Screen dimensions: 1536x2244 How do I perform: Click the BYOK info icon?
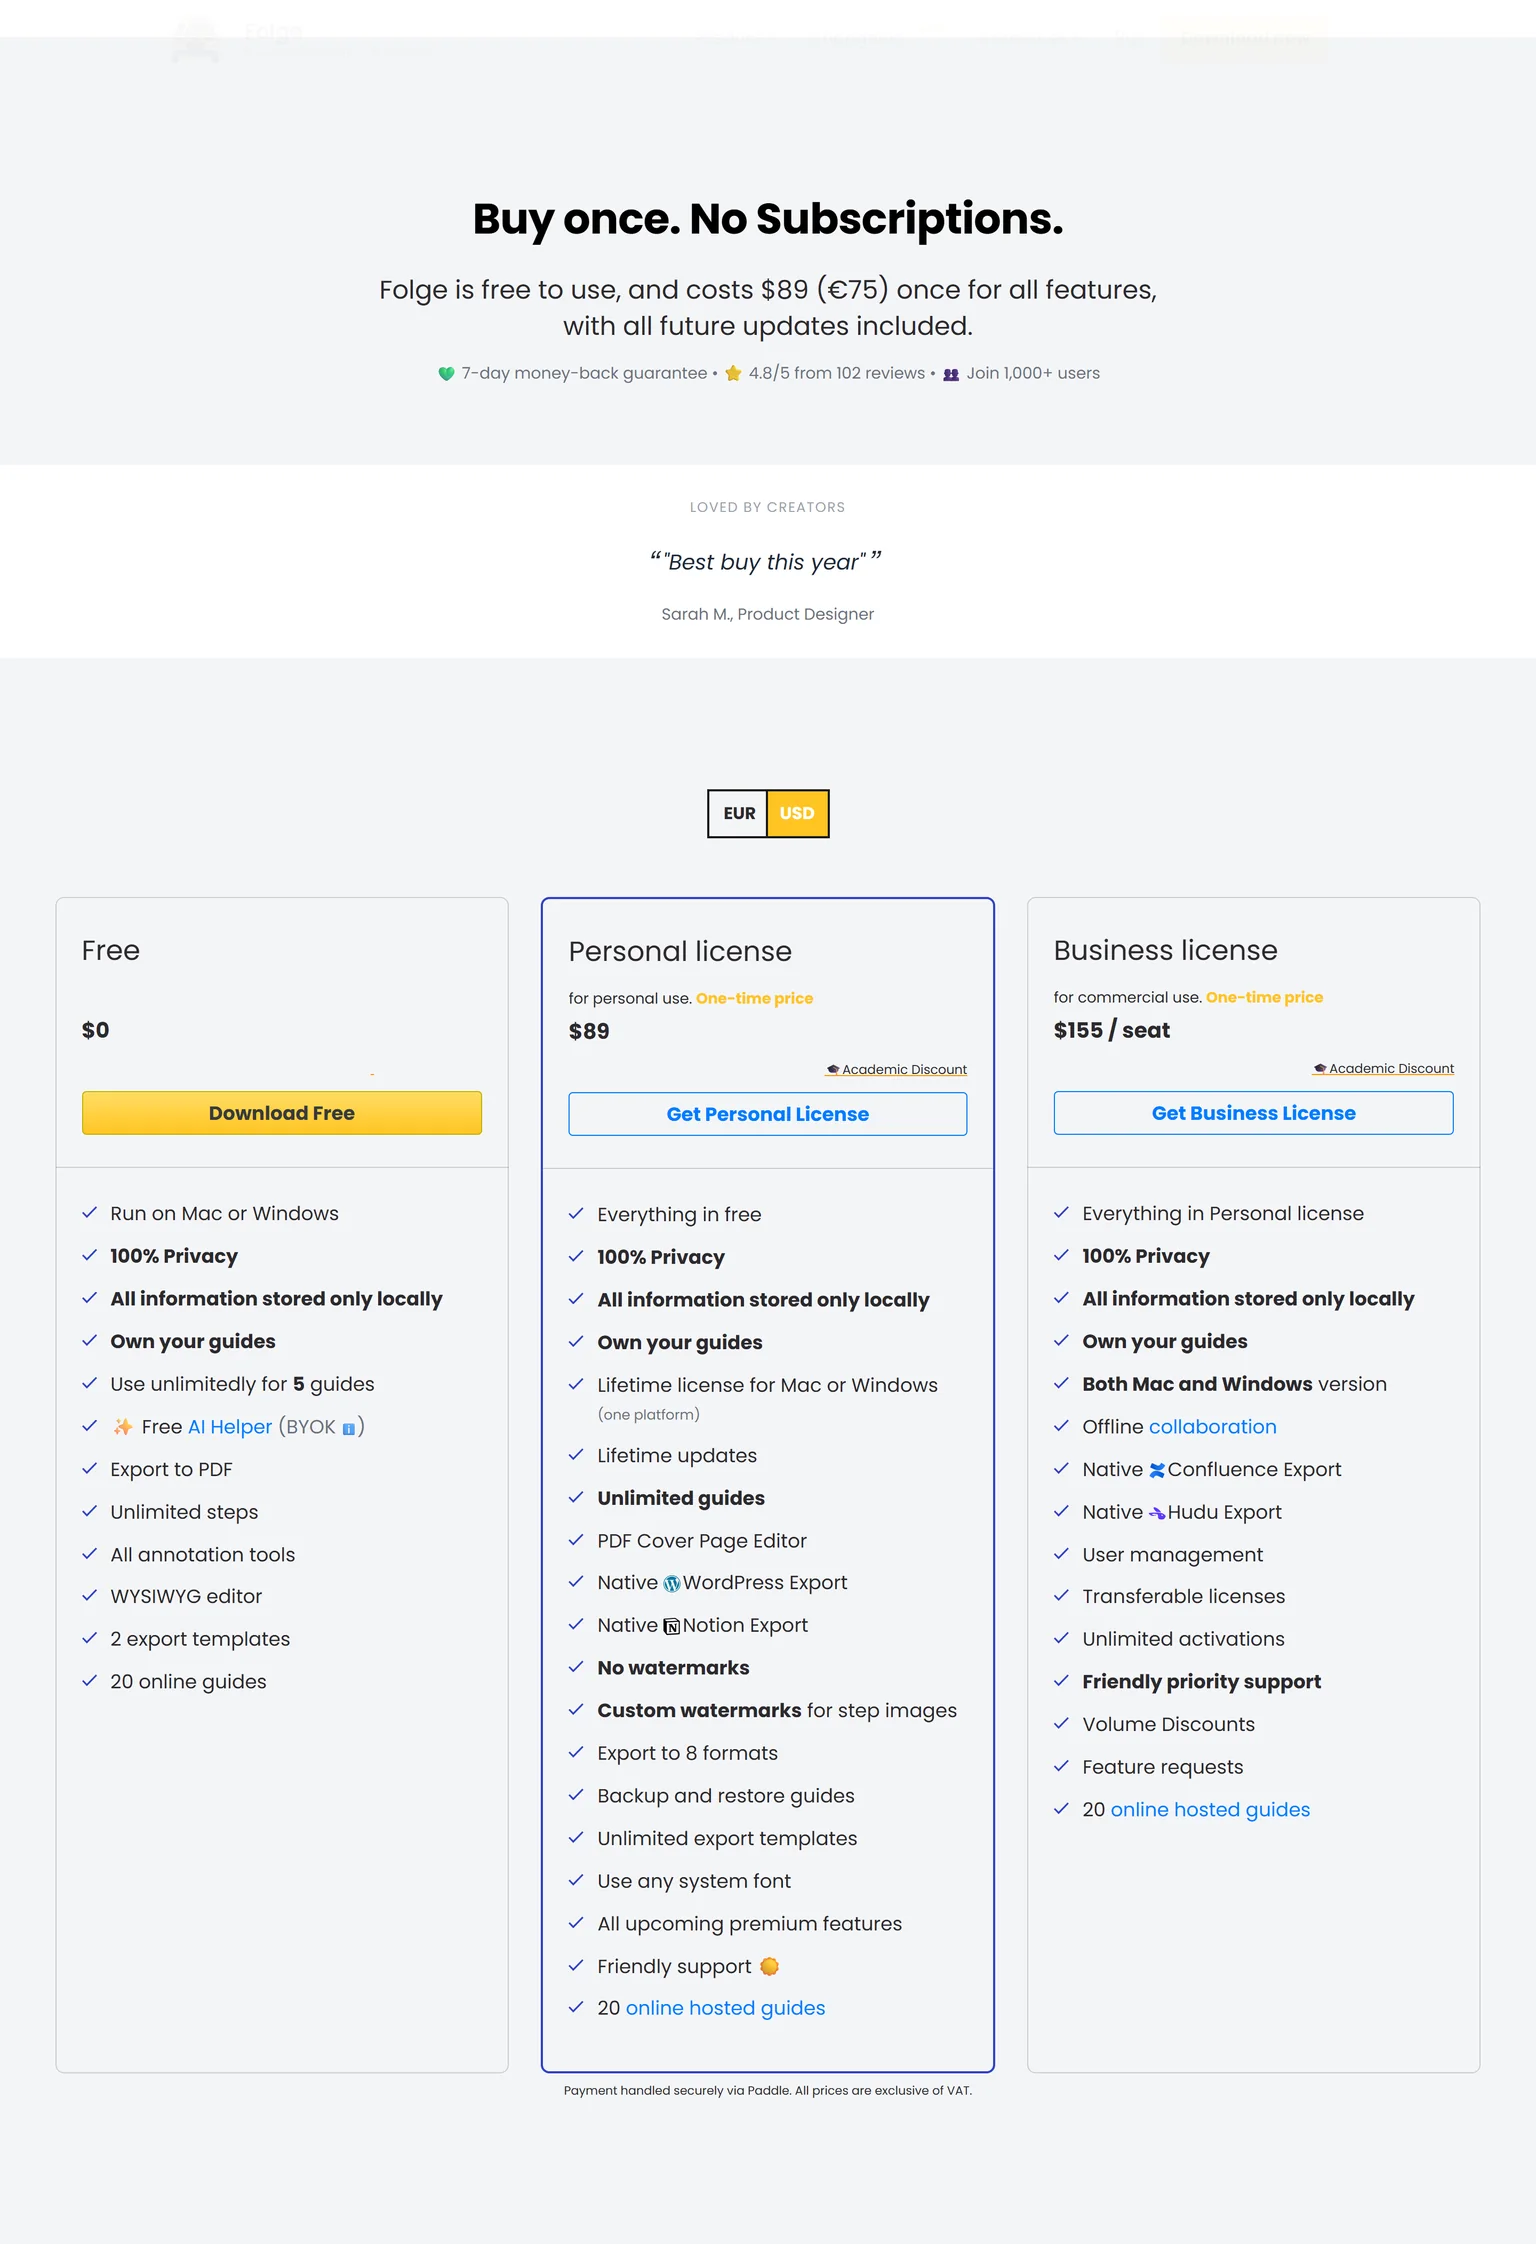[348, 1429]
